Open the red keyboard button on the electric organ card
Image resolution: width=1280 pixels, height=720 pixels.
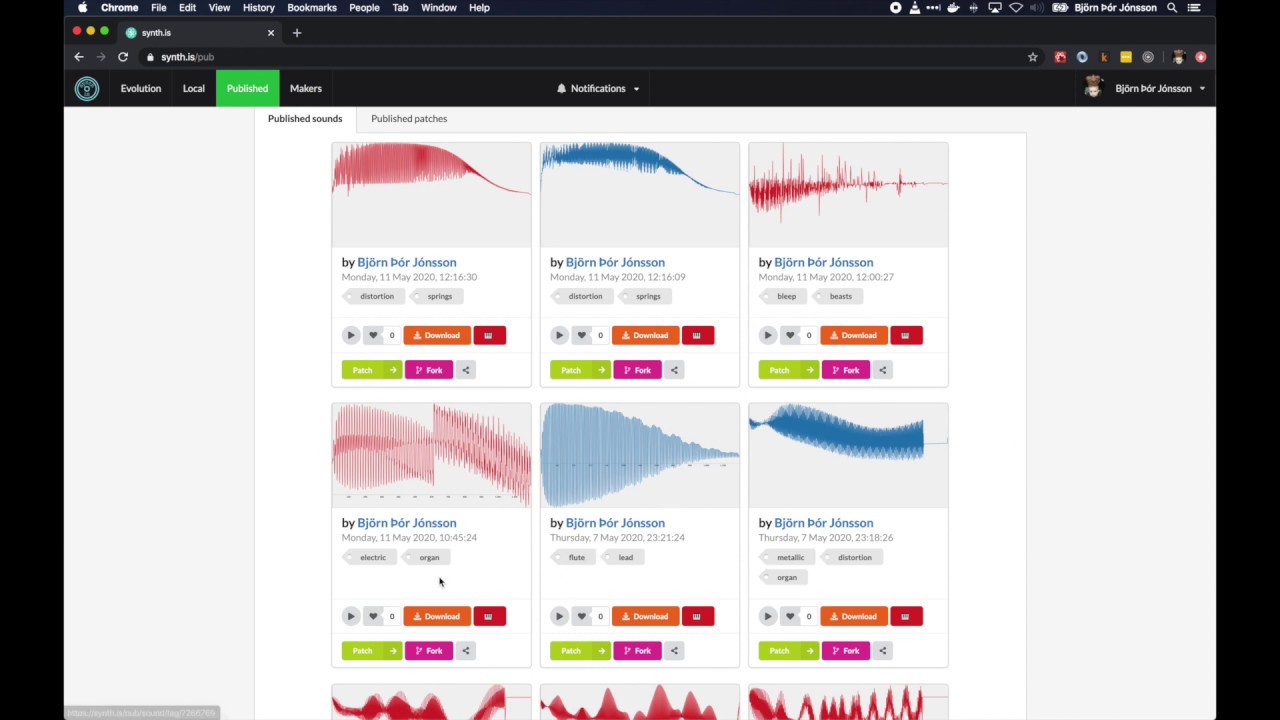(489, 616)
